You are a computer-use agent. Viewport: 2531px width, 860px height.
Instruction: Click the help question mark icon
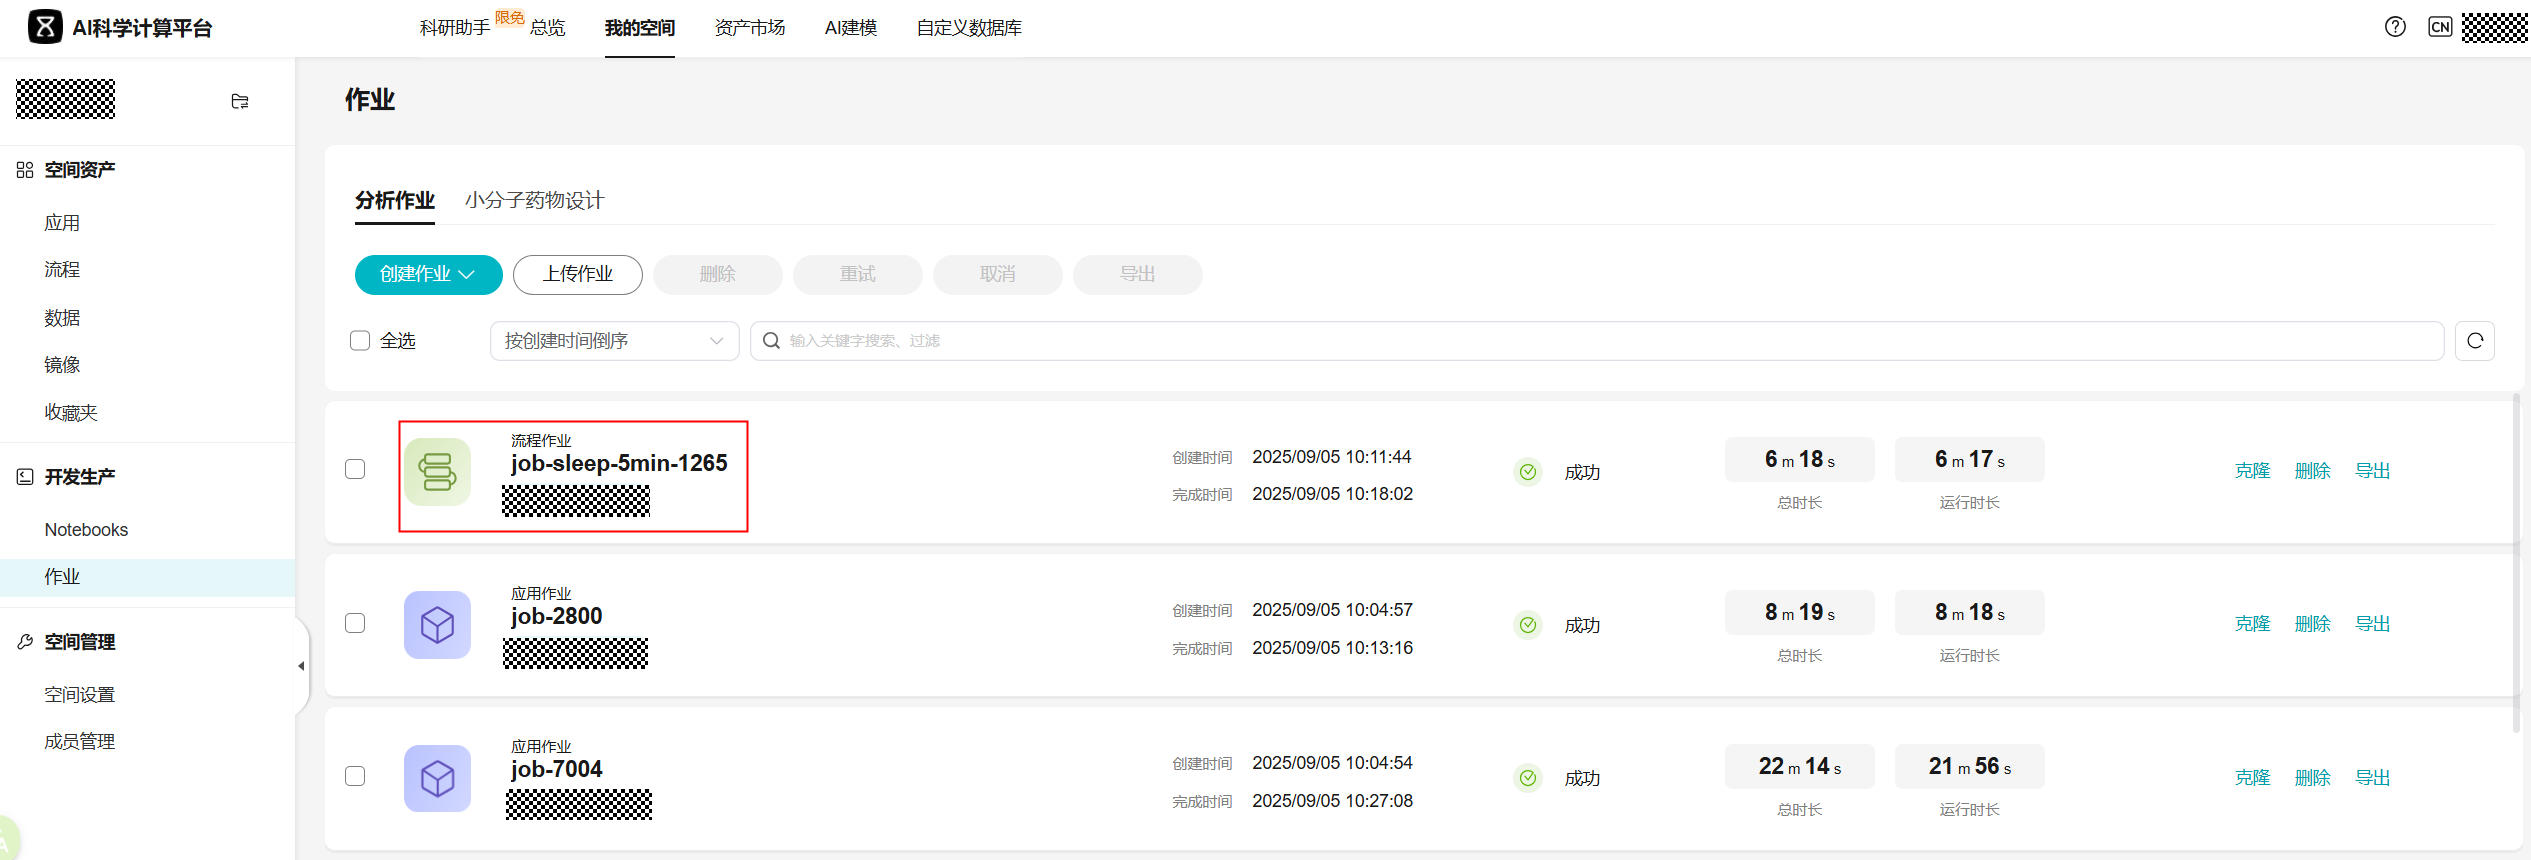tap(2395, 27)
